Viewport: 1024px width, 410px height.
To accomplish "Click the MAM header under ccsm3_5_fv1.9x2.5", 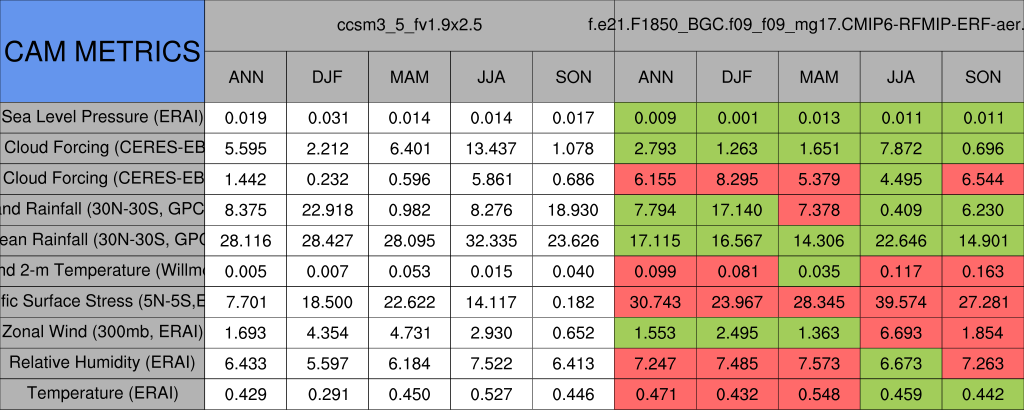I will coord(410,77).
